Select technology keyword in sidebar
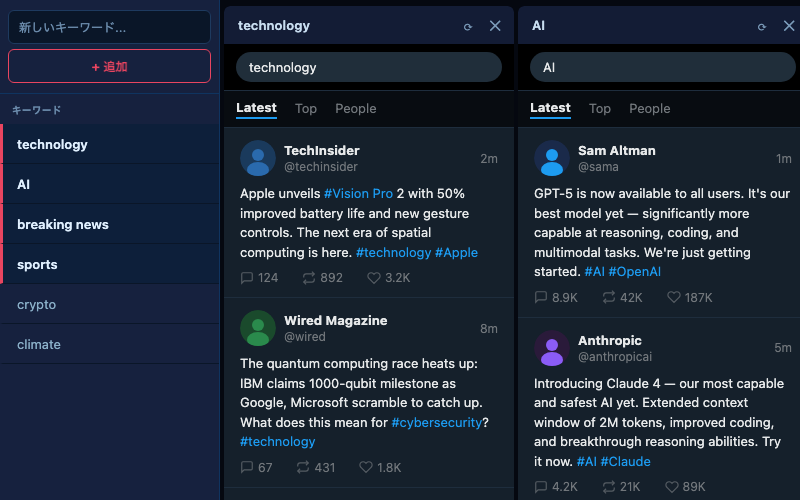 110,144
